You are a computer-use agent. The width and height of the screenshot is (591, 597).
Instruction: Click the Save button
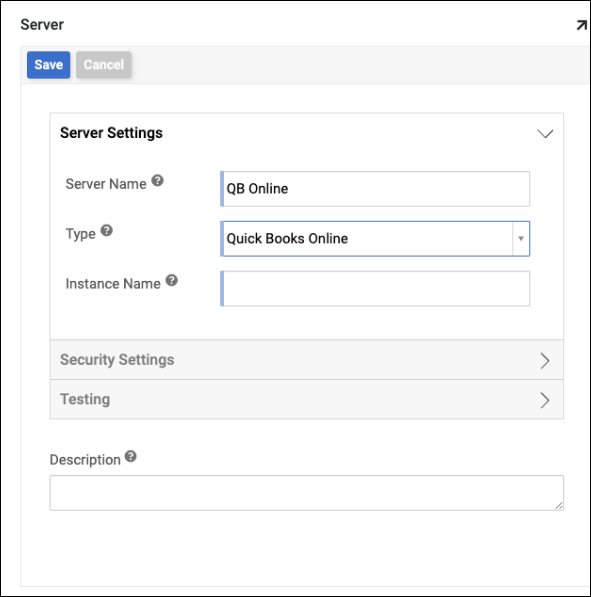coord(48,65)
